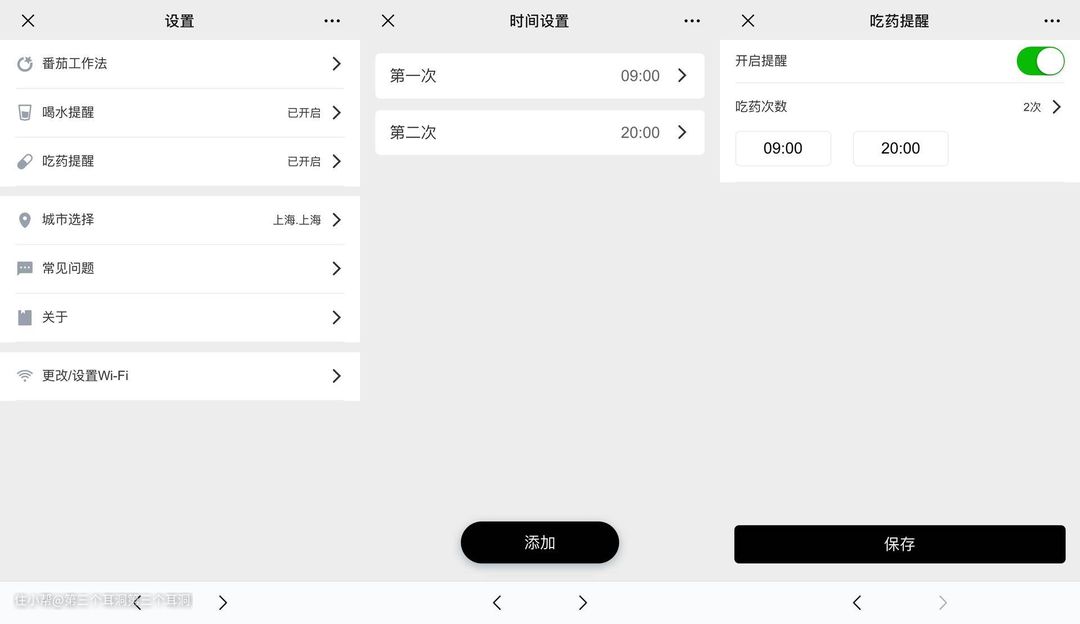Click the water cup icon beside 喝水提醒

(x=25, y=113)
